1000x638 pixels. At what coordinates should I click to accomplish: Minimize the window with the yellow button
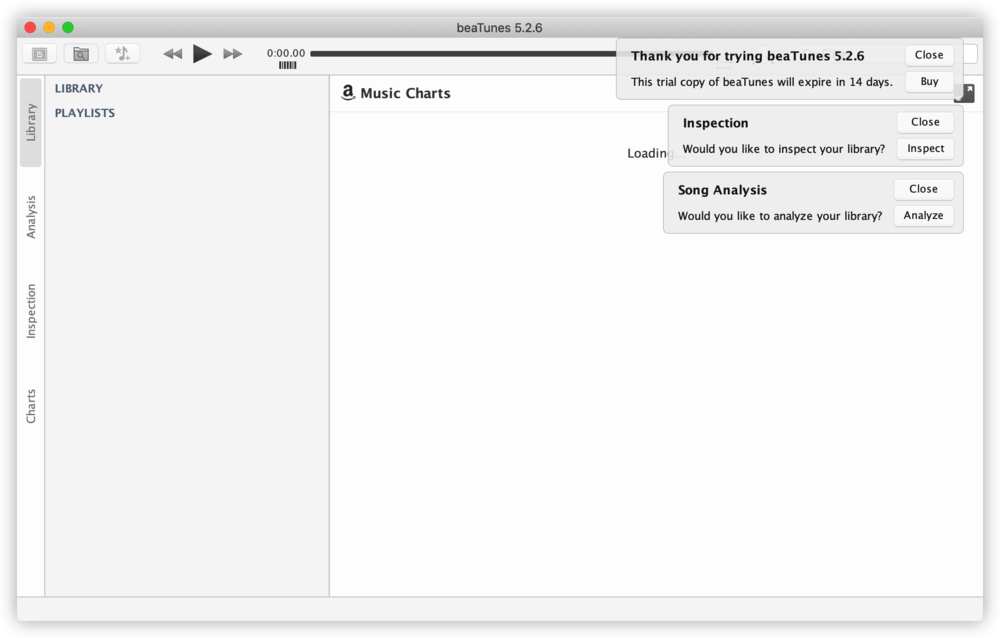(x=49, y=27)
